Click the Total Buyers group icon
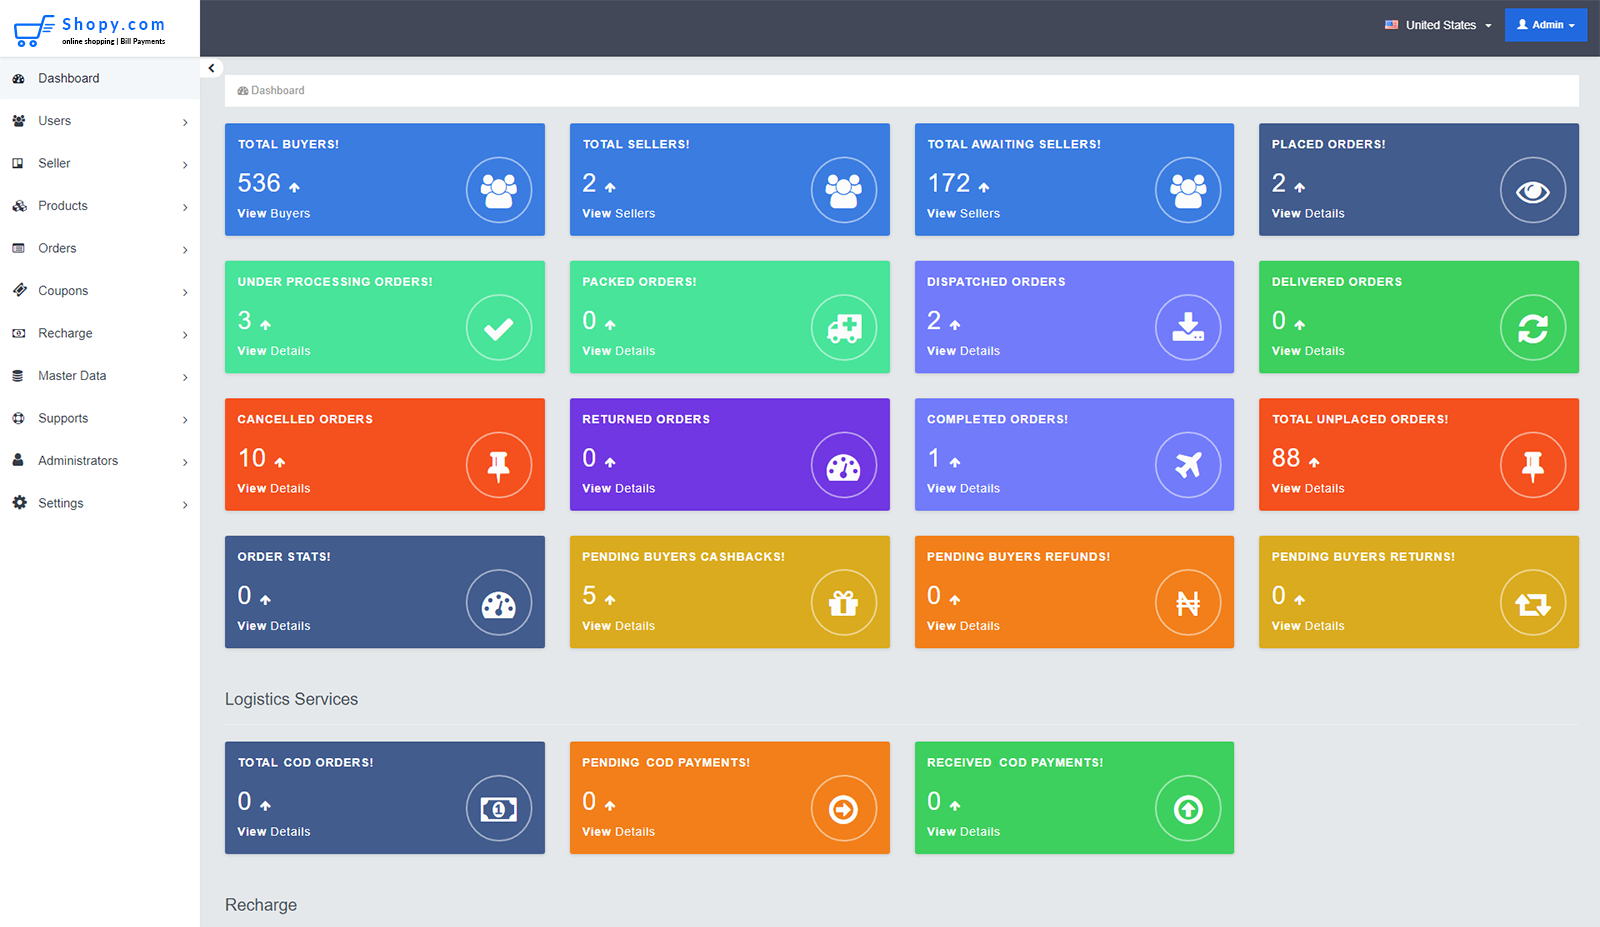The height and width of the screenshot is (927, 1600). [499, 190]
